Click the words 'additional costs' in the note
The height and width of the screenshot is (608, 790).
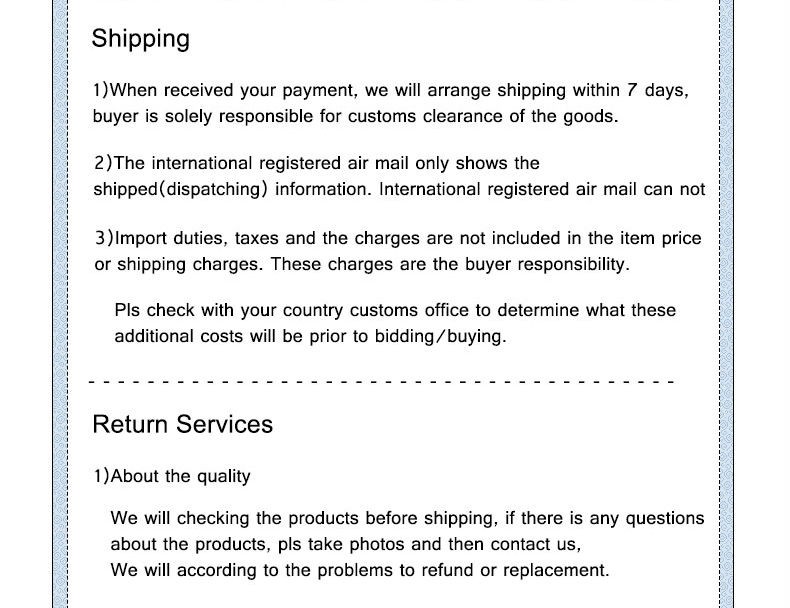coord(178,336)
